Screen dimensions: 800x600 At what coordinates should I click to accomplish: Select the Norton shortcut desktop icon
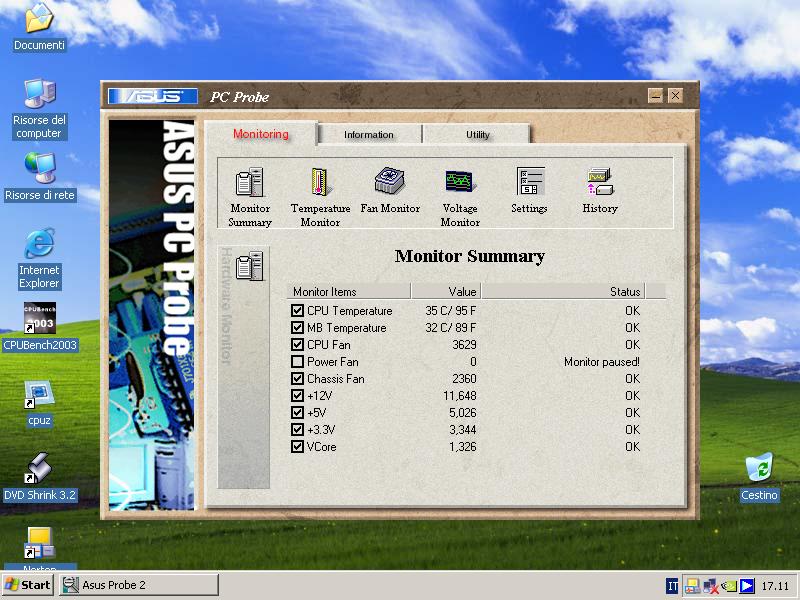39,544
